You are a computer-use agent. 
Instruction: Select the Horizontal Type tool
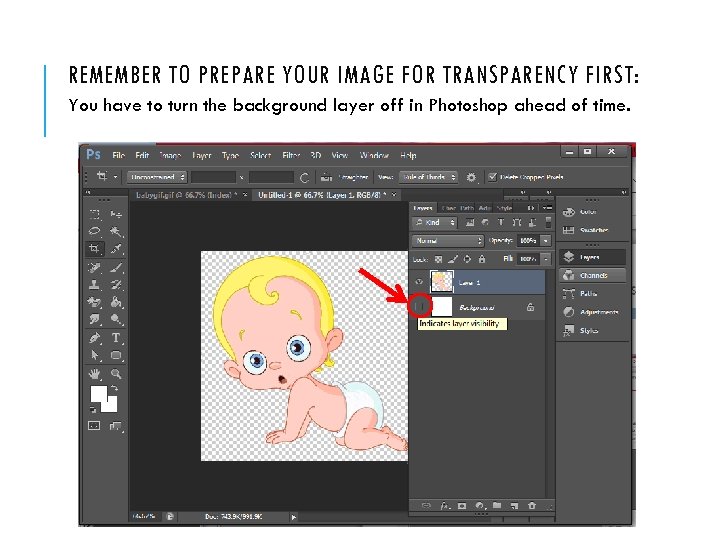coord(116,338)
